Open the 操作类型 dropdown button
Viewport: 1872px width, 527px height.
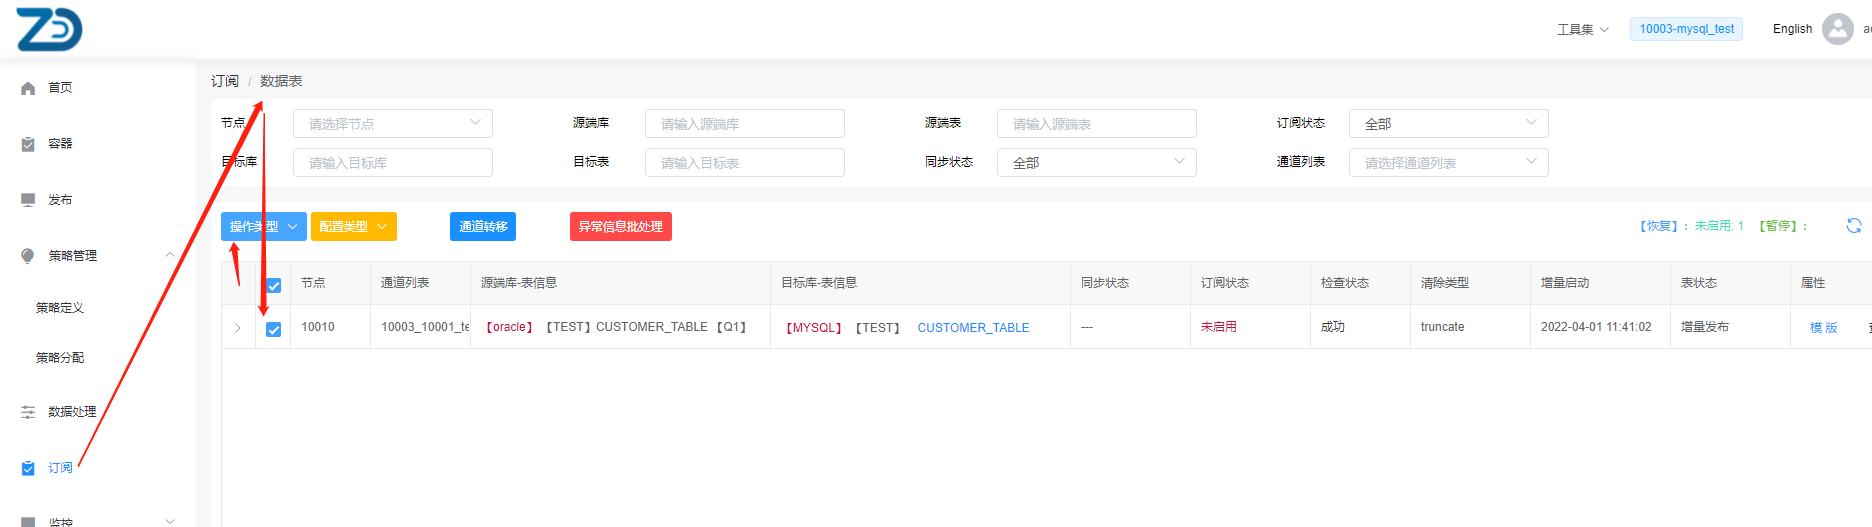click(x=263, y=227)
